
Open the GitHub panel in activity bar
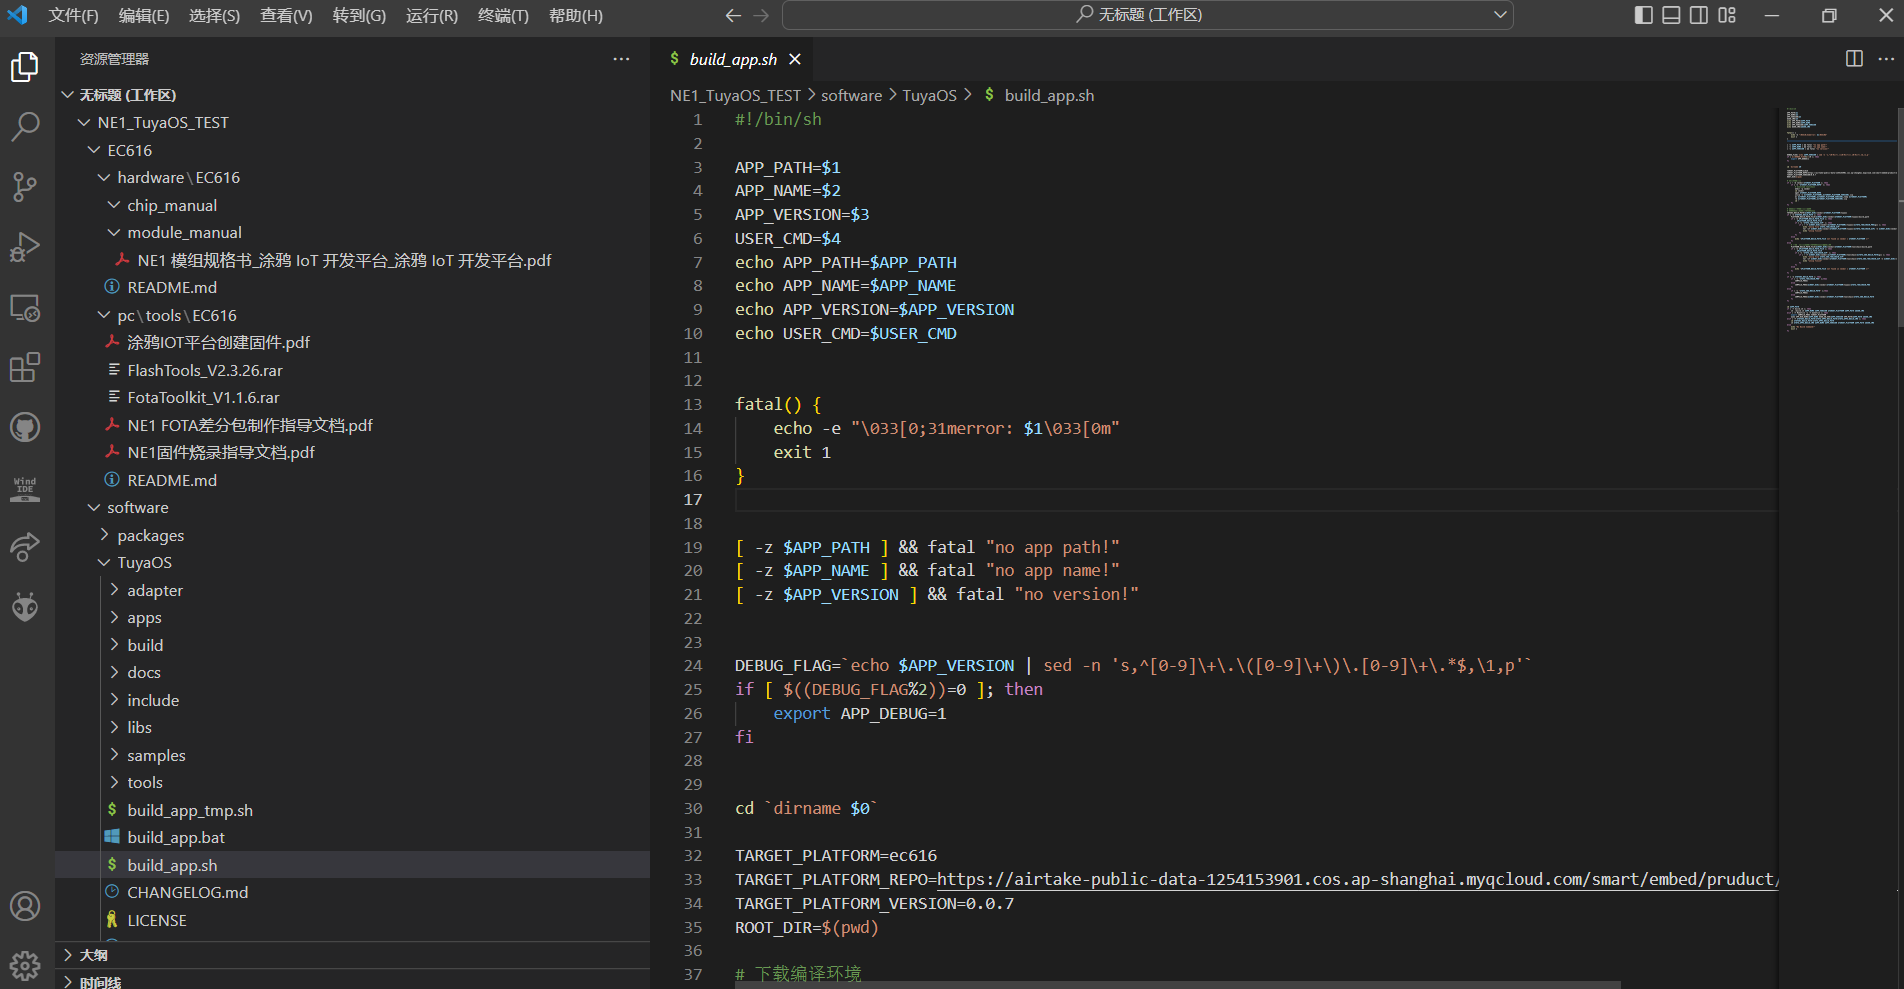pyautogui.click(x=25, y=428)
